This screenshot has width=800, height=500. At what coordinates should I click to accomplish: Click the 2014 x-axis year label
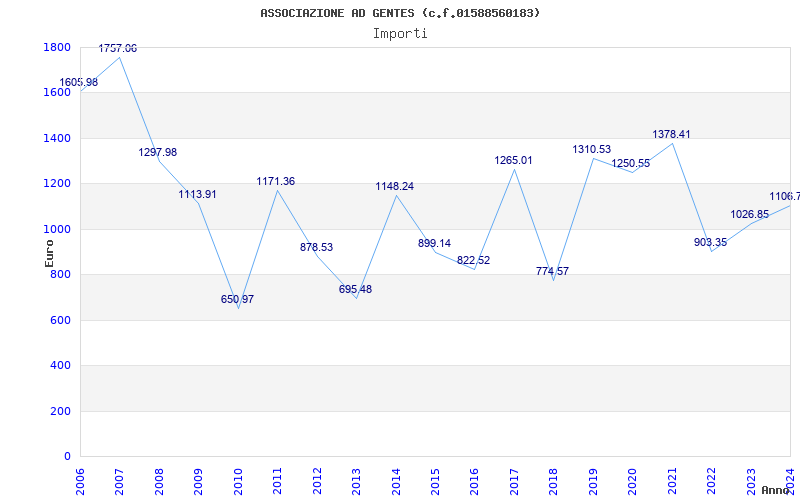pyautogui.click(x=396, y=484)
